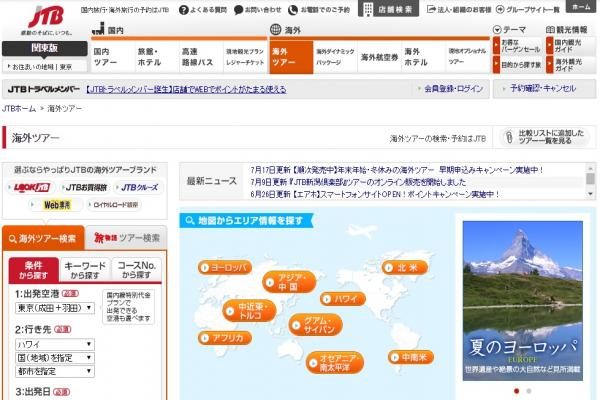Image resolution: width=600 pixels, height=400 pixels.
Task: Select 海外ダイナミックパッケージ menu item
Action: (x=335, y=57)
